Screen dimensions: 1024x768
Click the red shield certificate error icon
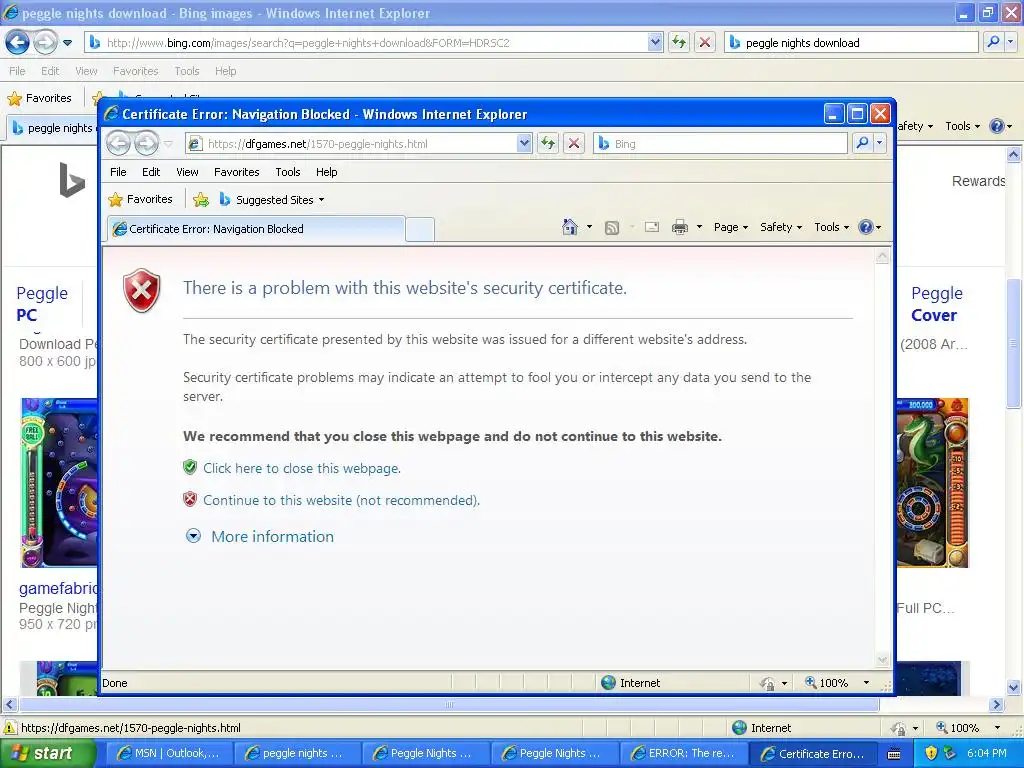142,290
